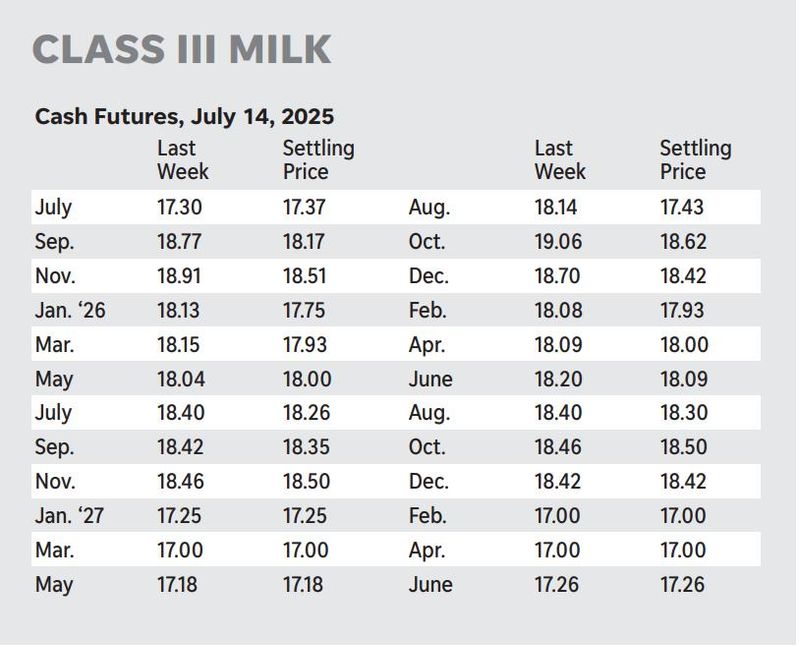Select the May last week value 17.18
This screenshot has width=800, height=647.
[x=177, y=584]
